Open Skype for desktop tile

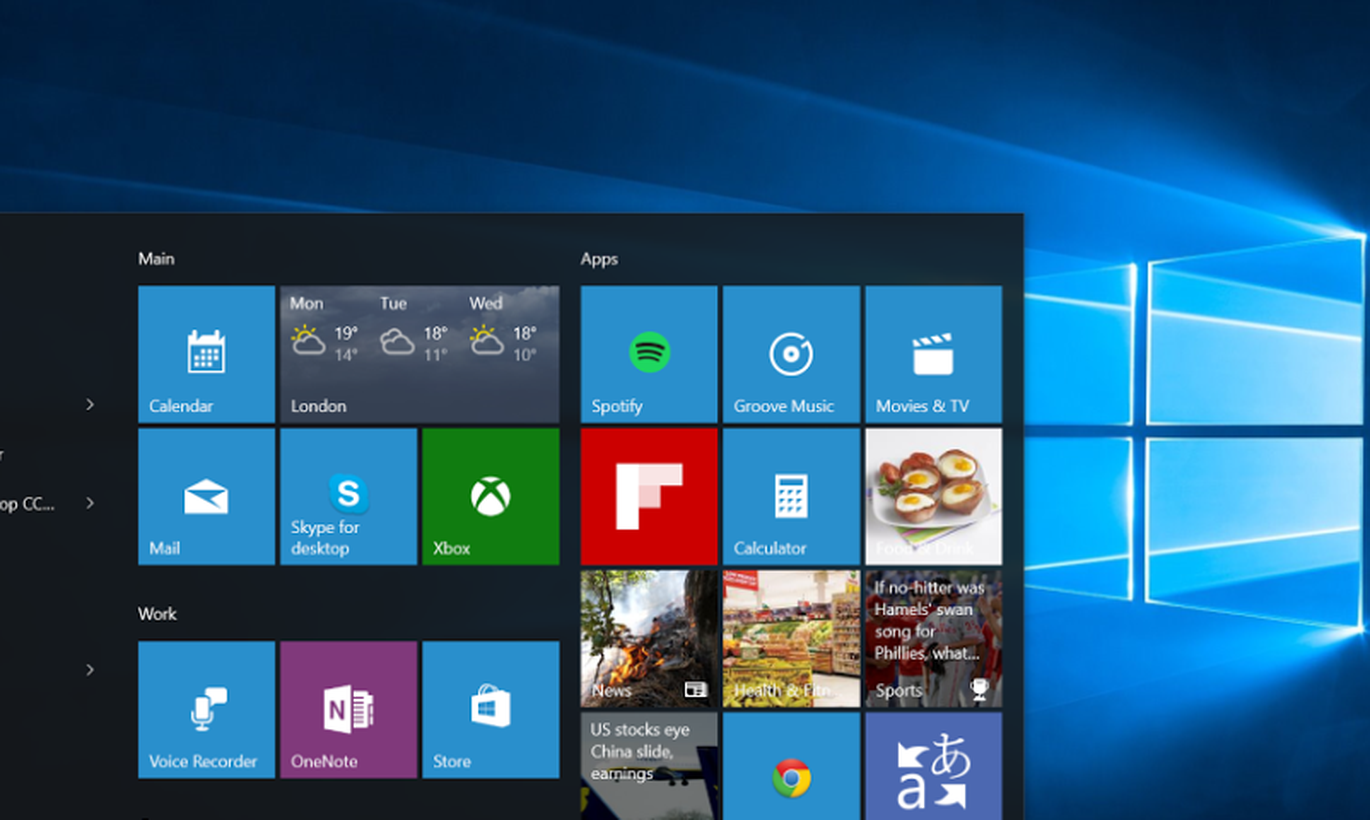tap(348, 496)
